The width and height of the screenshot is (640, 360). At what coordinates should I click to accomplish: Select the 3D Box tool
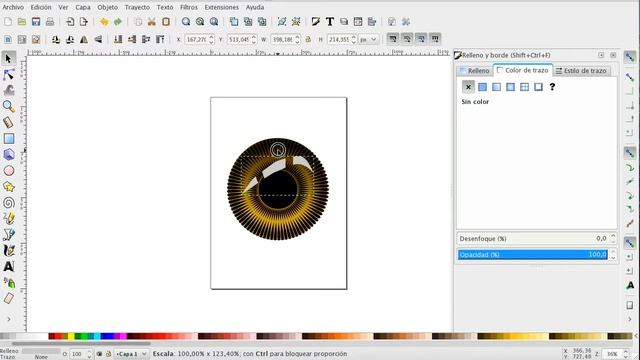9,154
